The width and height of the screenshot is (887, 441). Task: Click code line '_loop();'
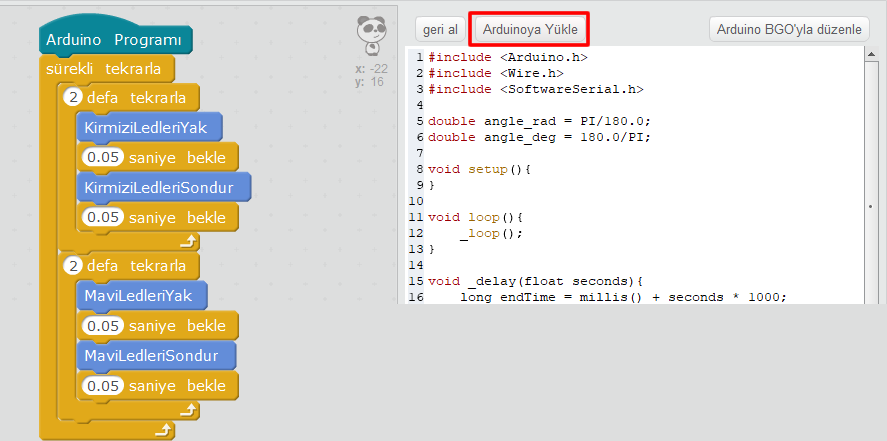pyautogui.click(x=492, y=233)
